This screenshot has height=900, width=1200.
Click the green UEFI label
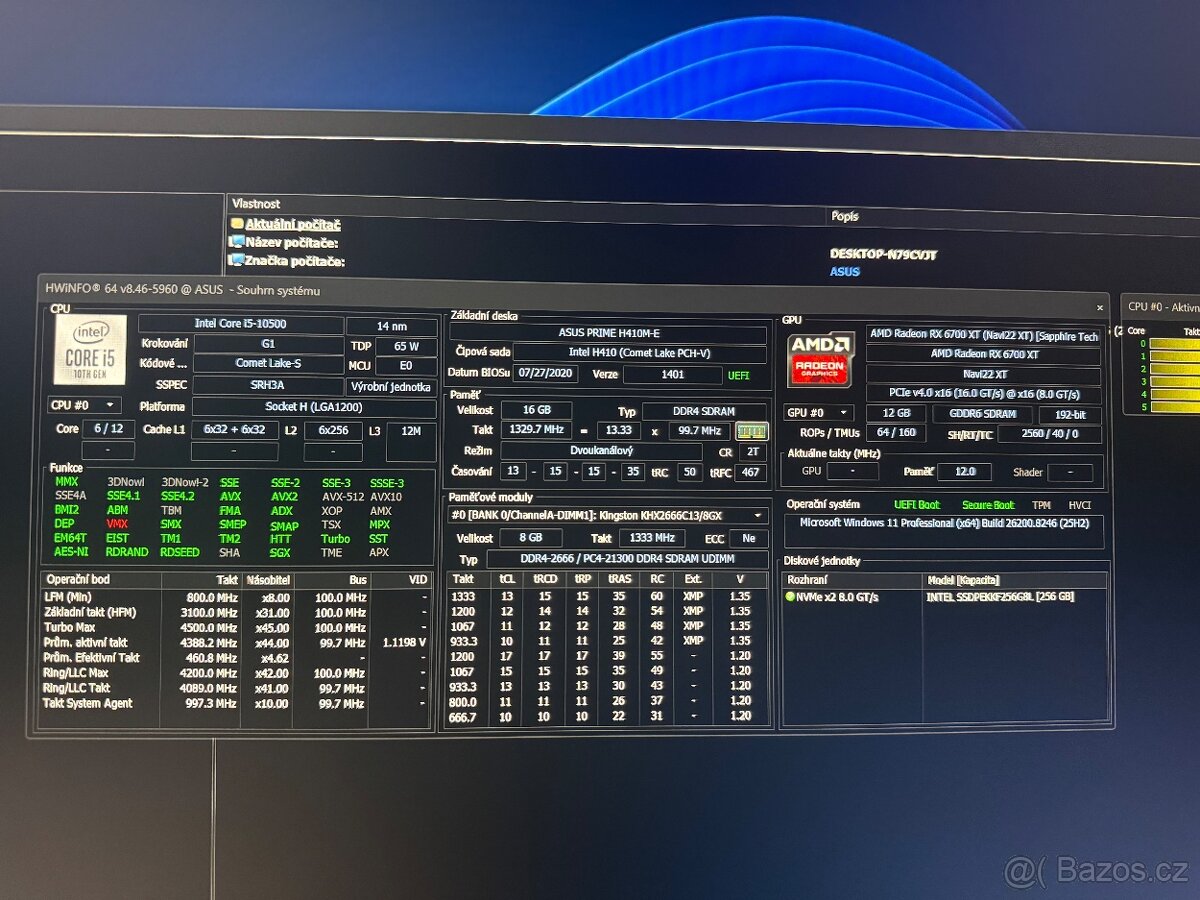pos(740,375)
